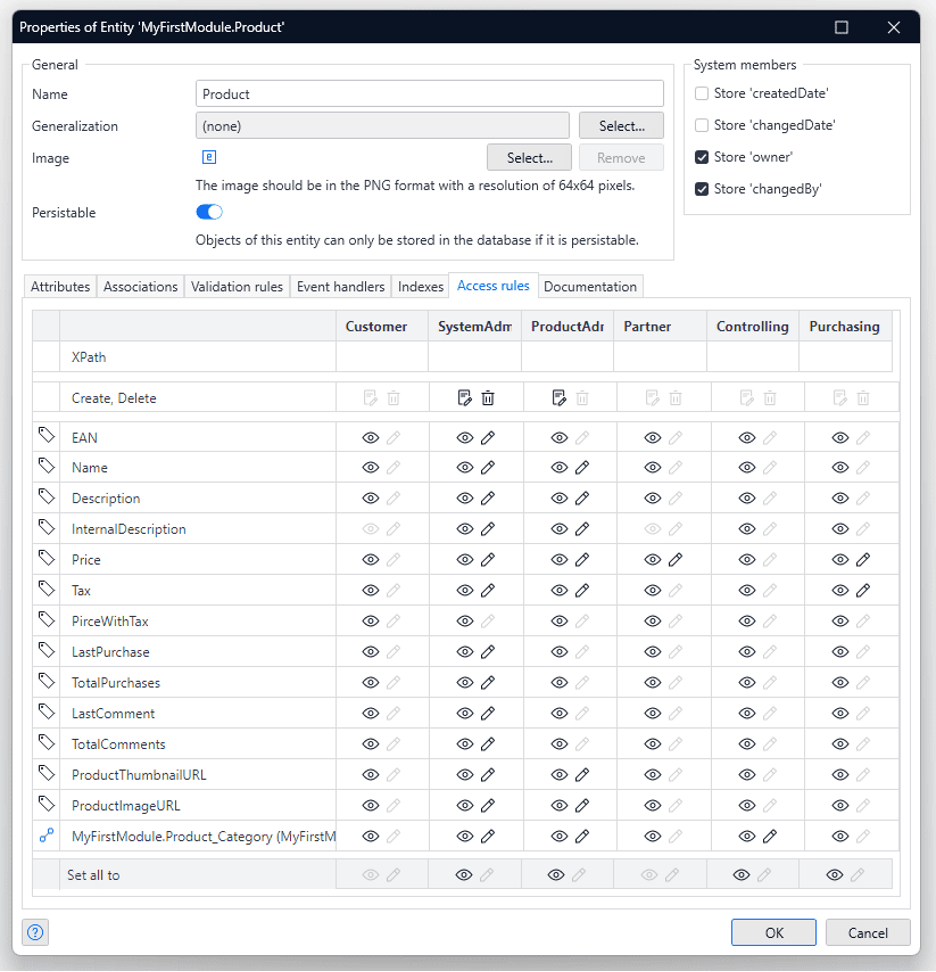Click the trash icon in SystemAdmin's Create, Delete cell
936x972 pixels.
pyautogui.click(x=487, y=396)
